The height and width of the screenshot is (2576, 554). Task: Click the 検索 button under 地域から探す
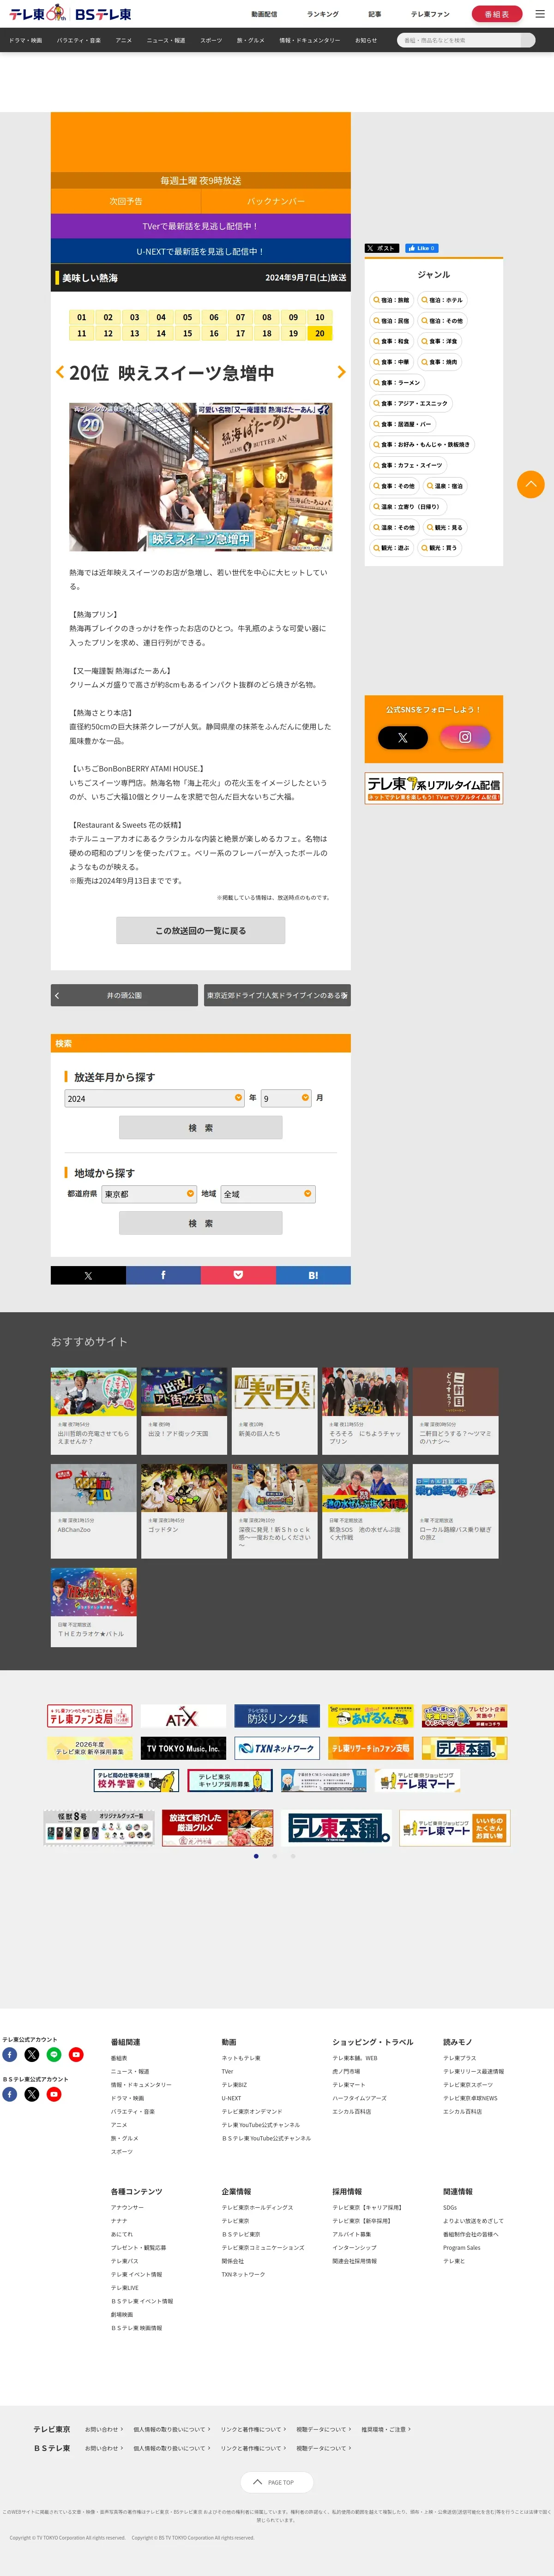[200, 1223]
